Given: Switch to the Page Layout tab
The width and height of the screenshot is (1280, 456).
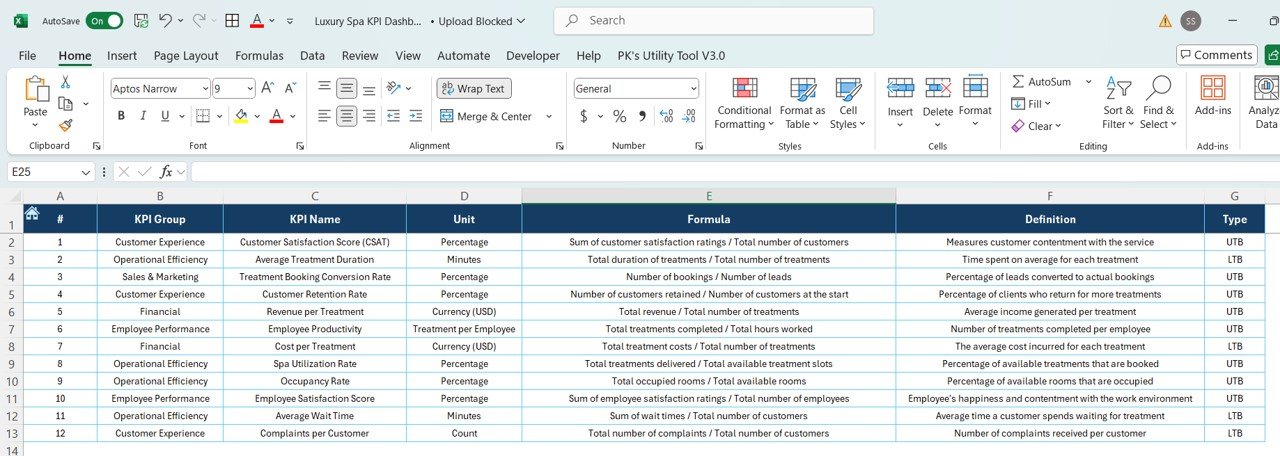Looking at the screenshot, I should point(186,55).
